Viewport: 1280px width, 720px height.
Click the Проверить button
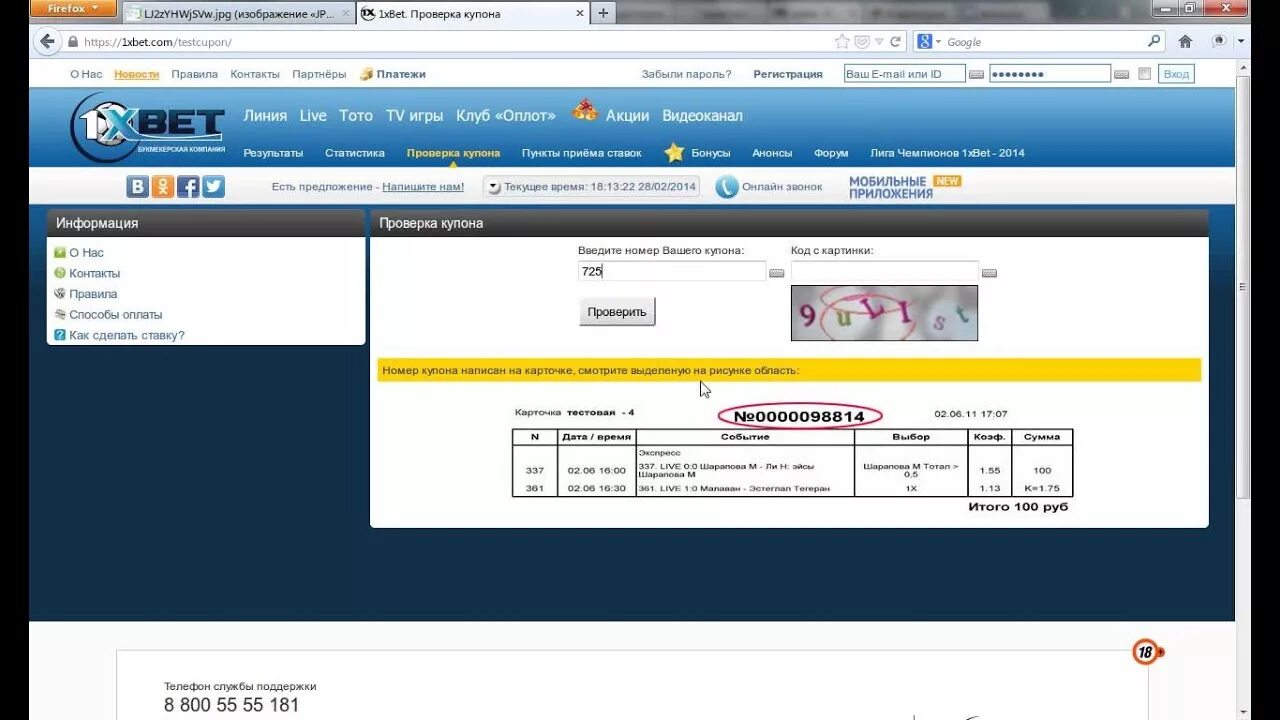617,312
